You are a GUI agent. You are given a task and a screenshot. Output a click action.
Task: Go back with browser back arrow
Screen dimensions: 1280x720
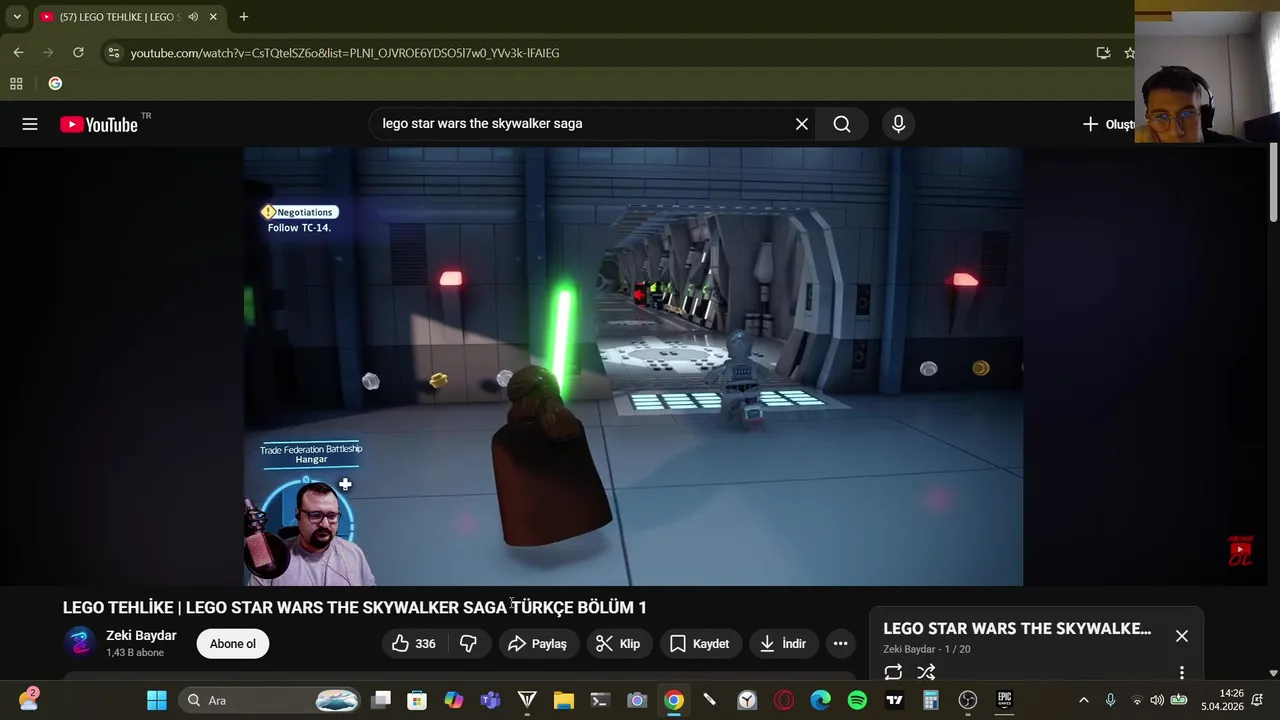[x=18, y=53]
